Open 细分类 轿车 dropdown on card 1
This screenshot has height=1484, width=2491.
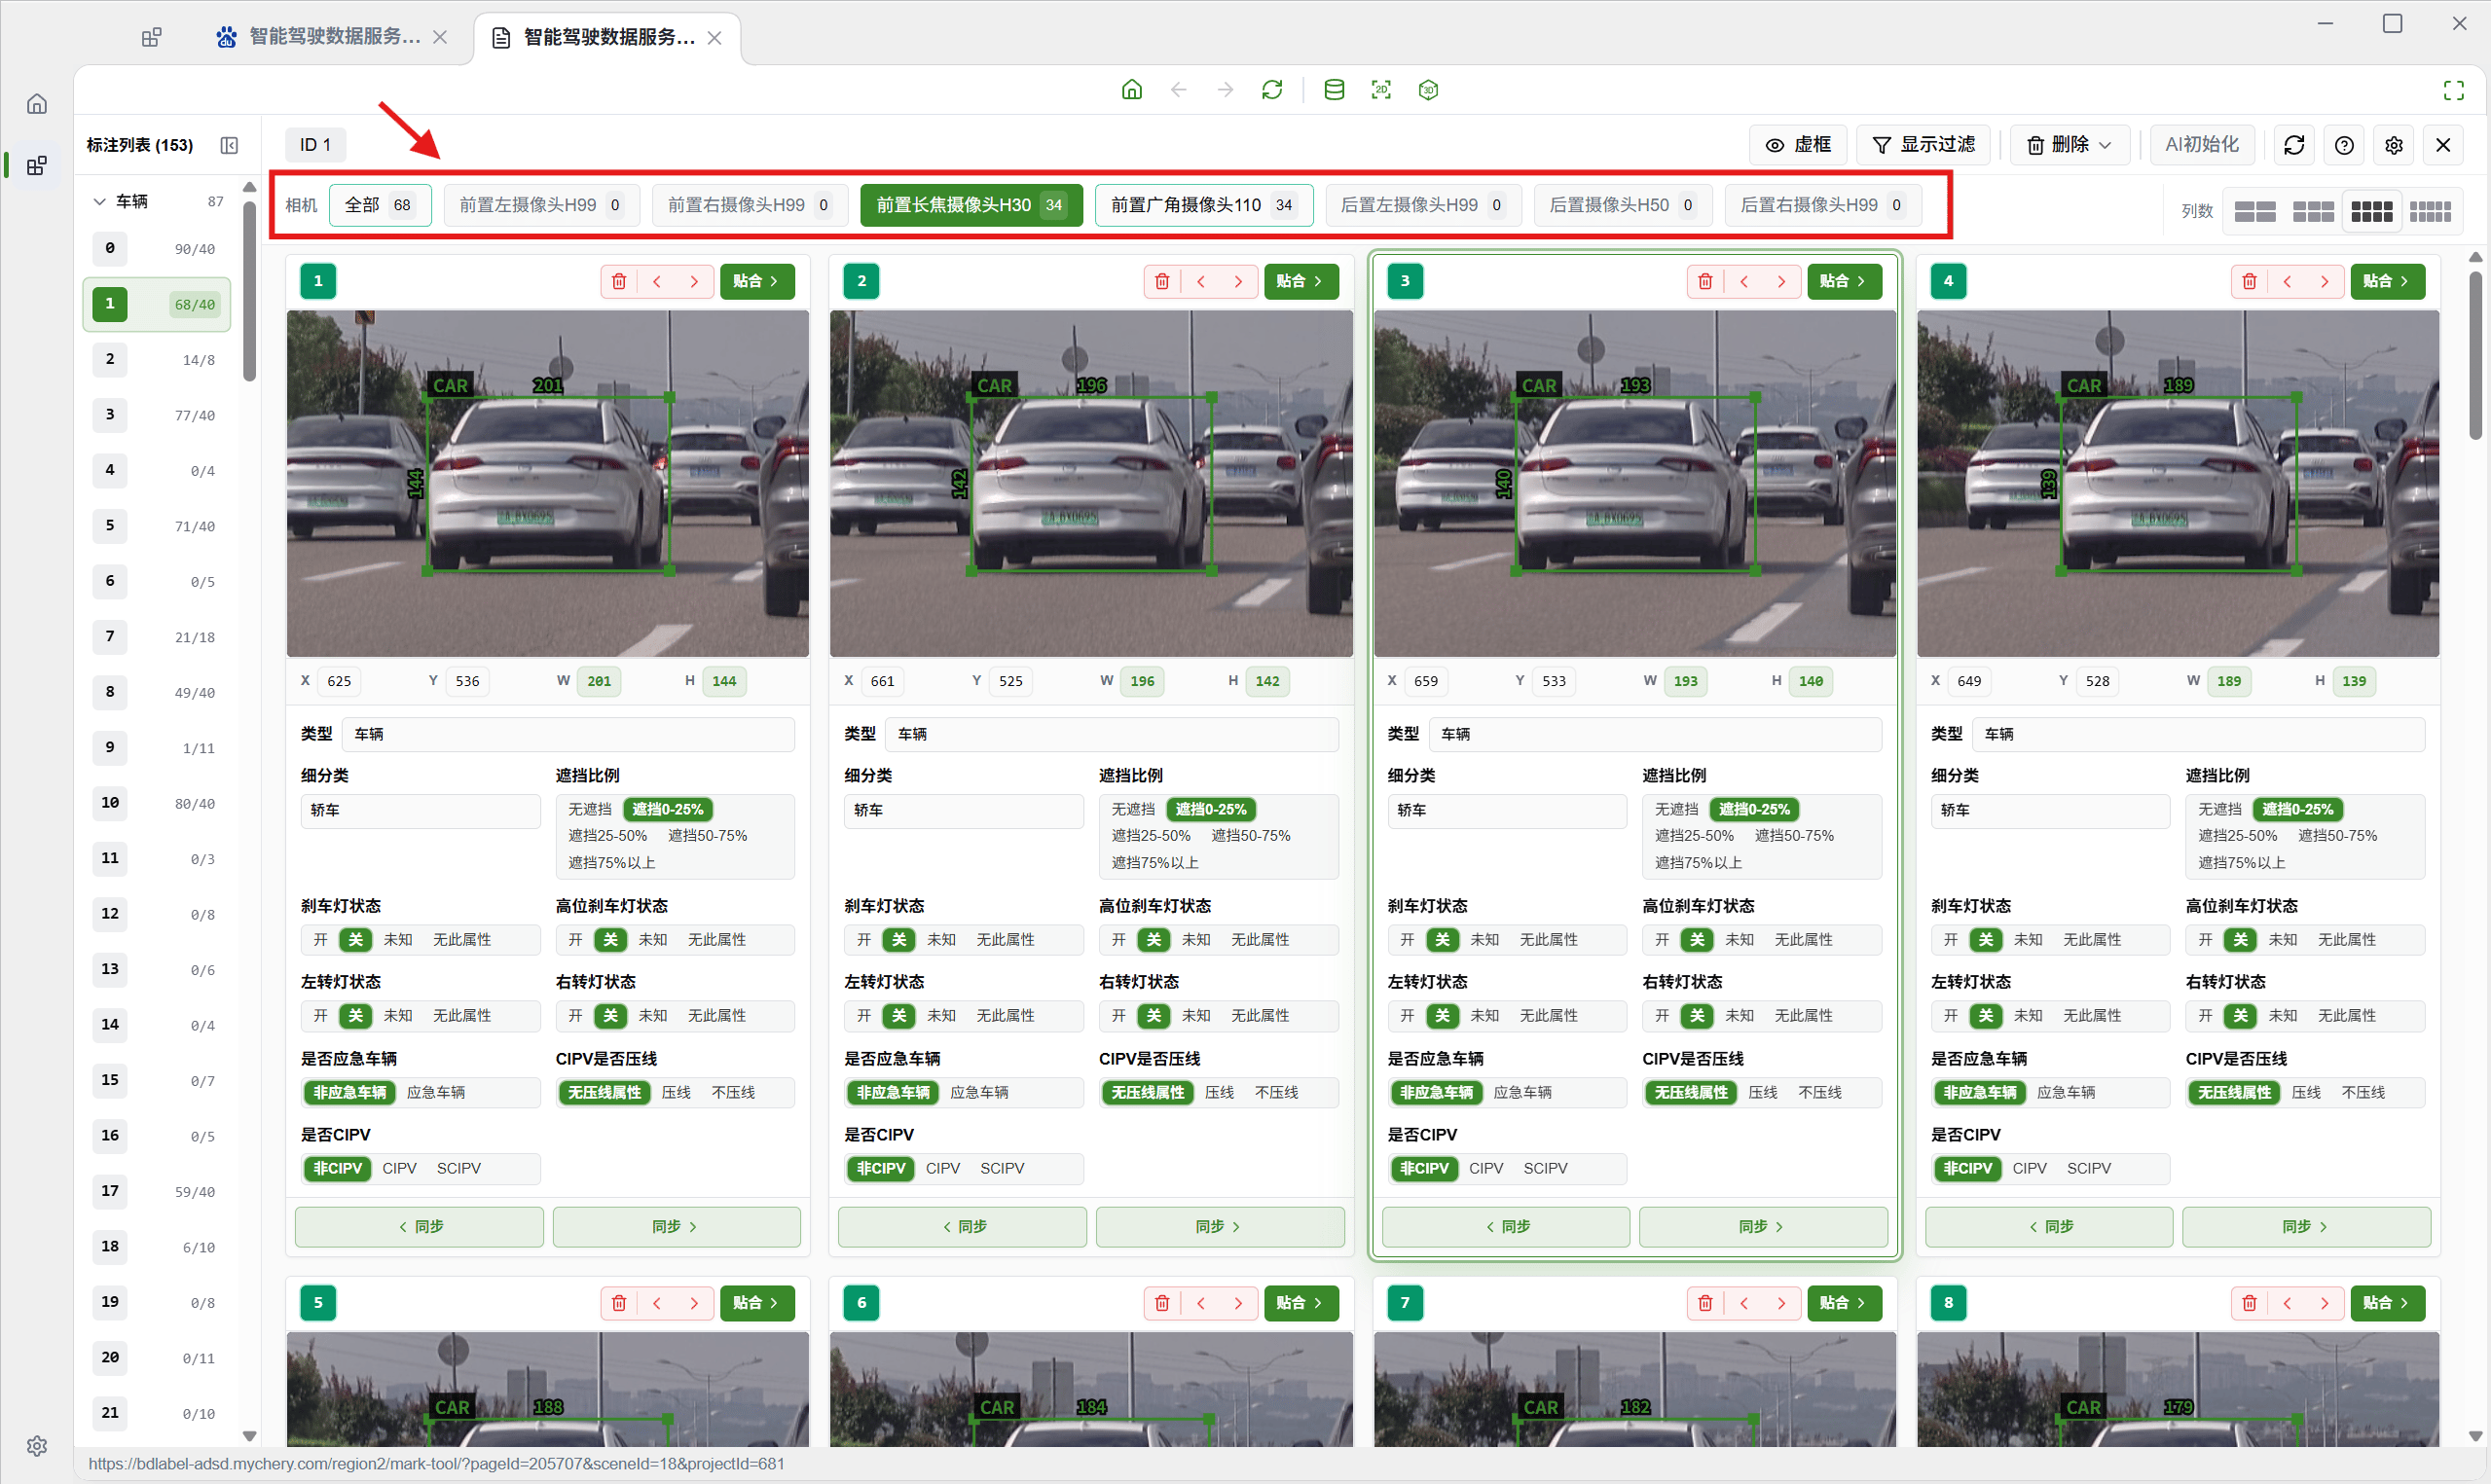[x=420, y=810]
